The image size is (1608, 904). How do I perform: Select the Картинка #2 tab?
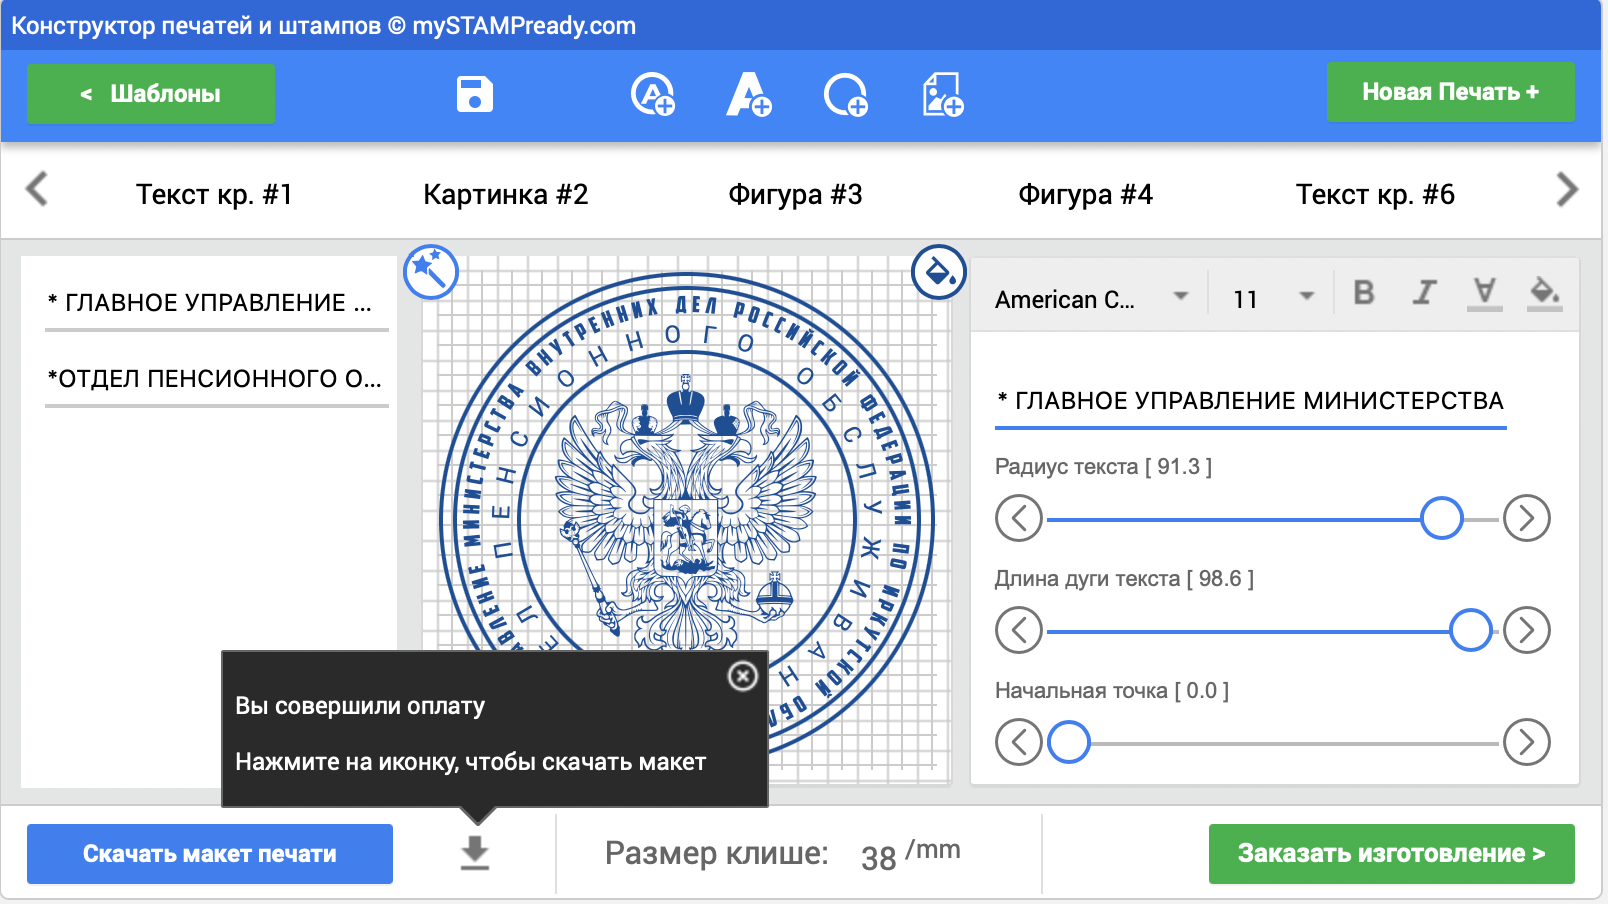tap(505, 194)
